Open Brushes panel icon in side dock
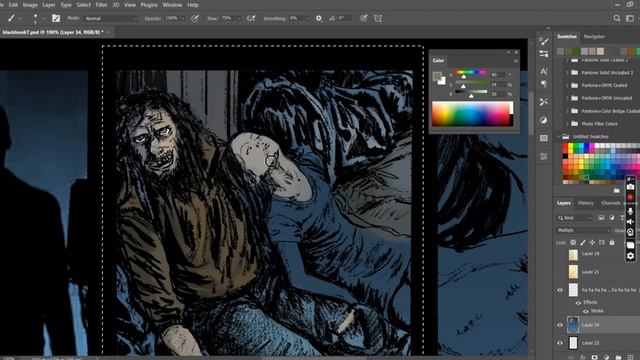This screenshot has width=640, height=360. coord(544,41)
